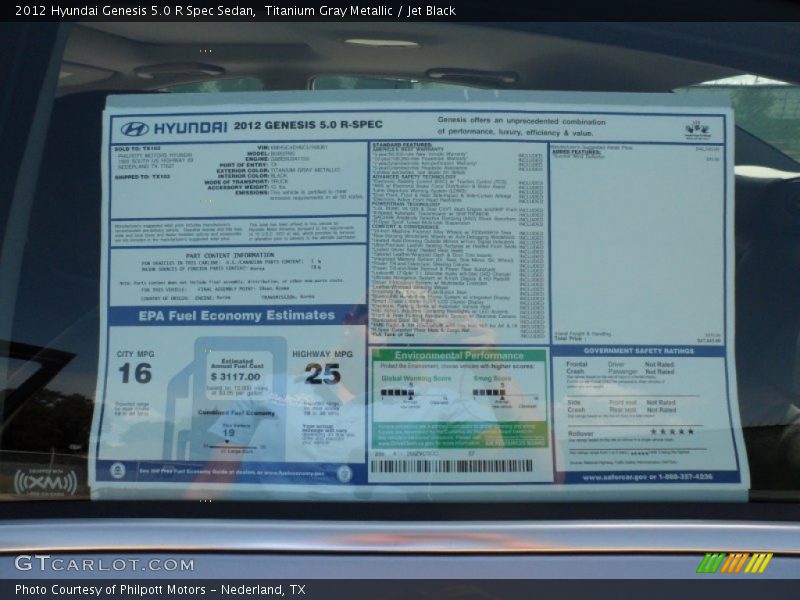Click the DOE seal right of fuel economy footer
Image resolution: width=800 pixels, height=600 pixels.
click(x=344, y=473)
